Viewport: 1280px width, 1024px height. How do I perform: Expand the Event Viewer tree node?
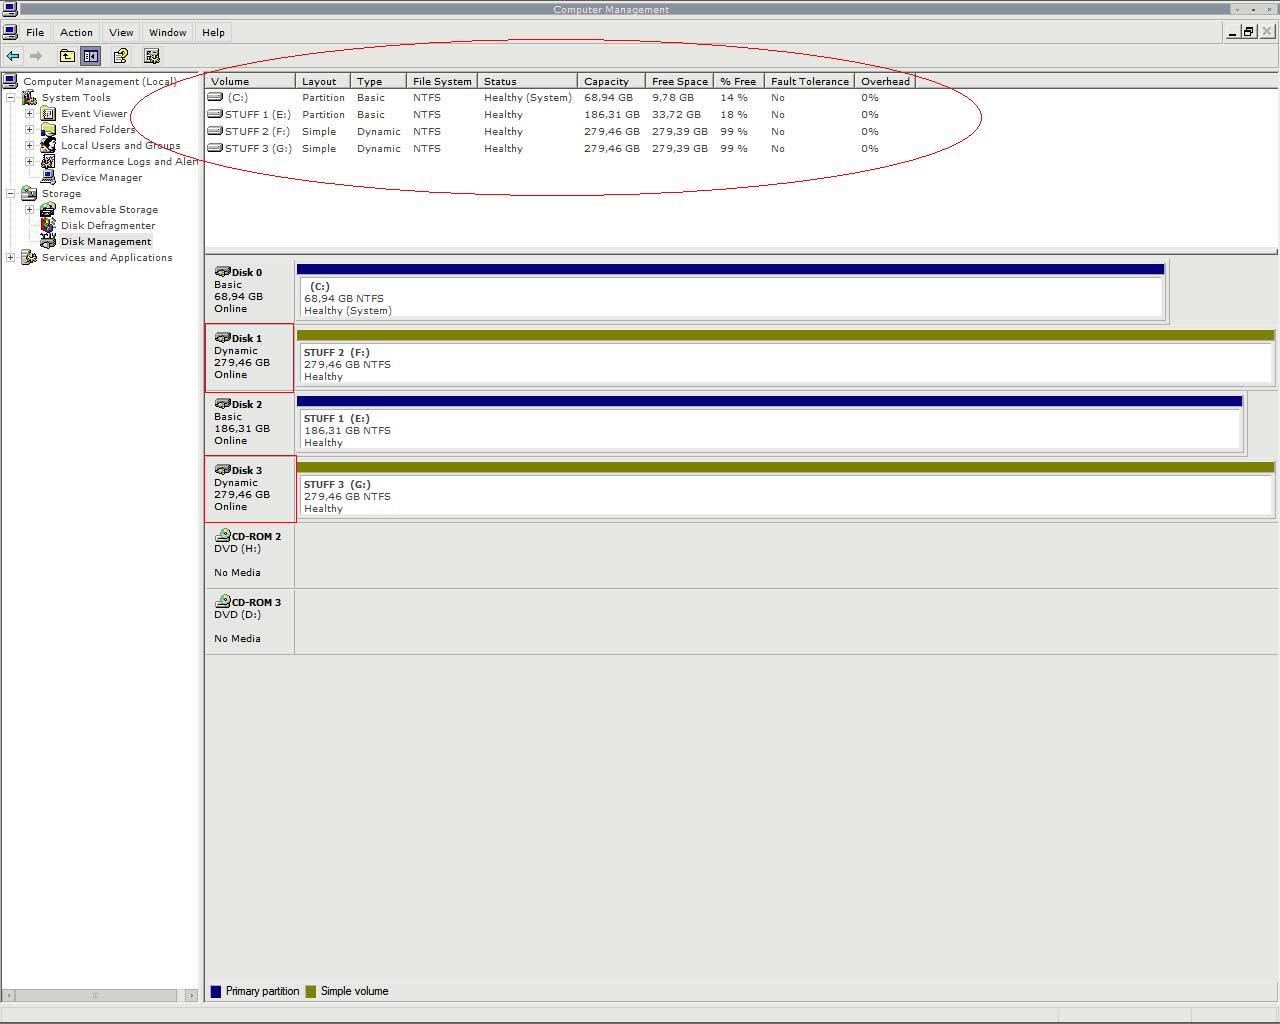[29, 113]
